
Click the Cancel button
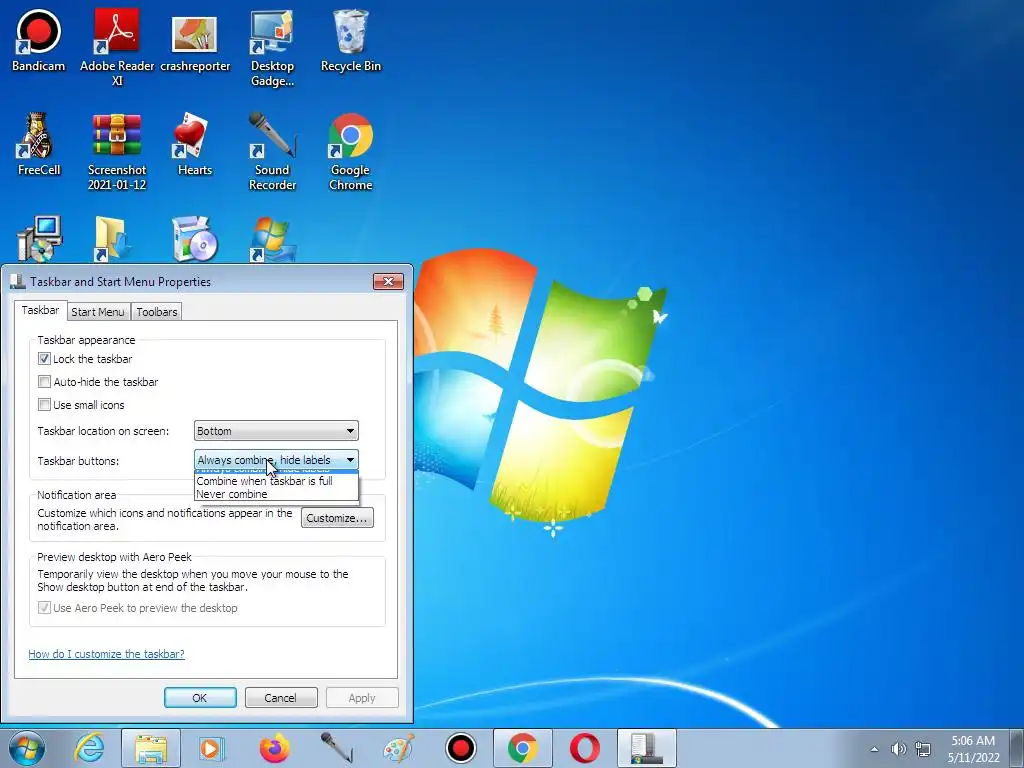tap(281, 697)
